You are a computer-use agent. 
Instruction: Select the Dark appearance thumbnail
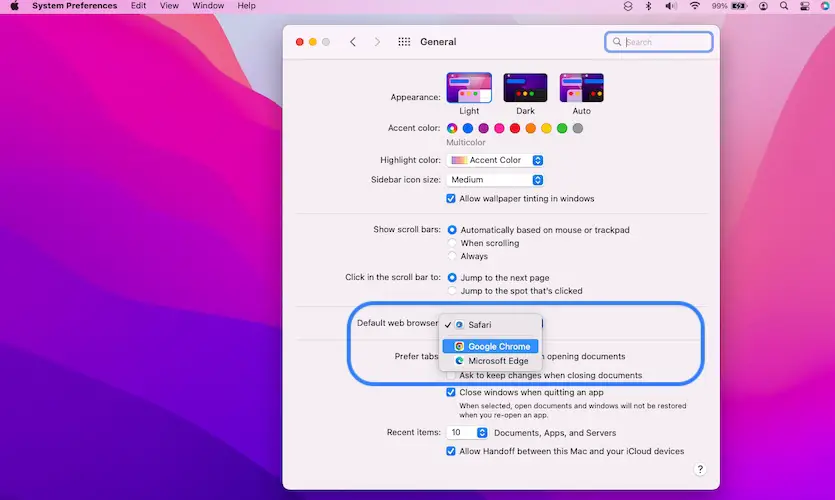[525, 88]
